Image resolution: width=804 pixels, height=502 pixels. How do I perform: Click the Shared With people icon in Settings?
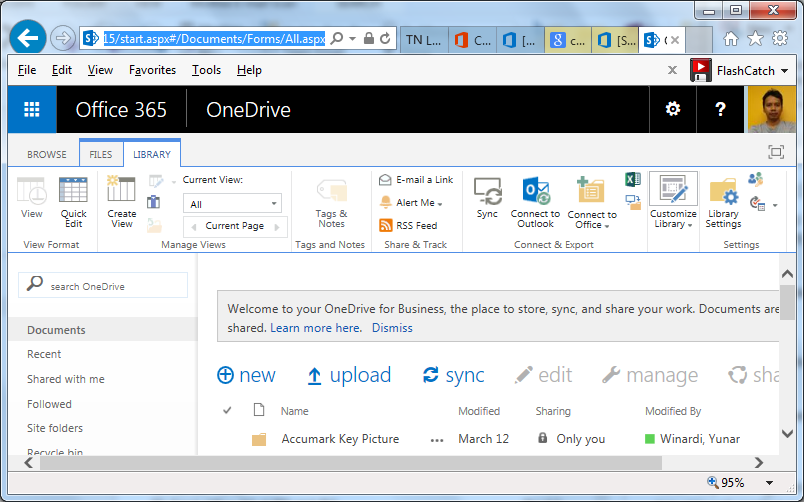[x=755, y=179]
